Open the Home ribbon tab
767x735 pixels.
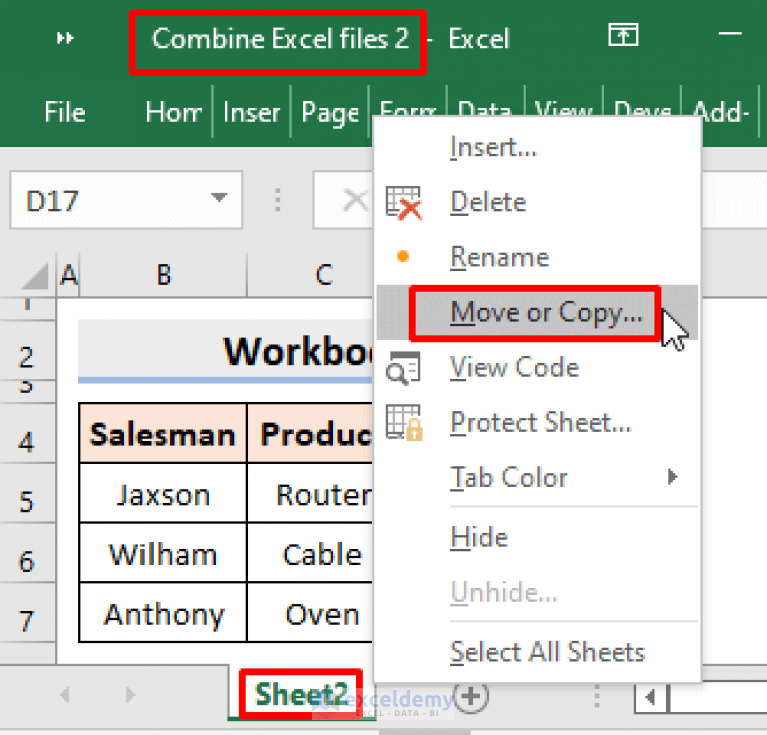click(x=173, y=112)
